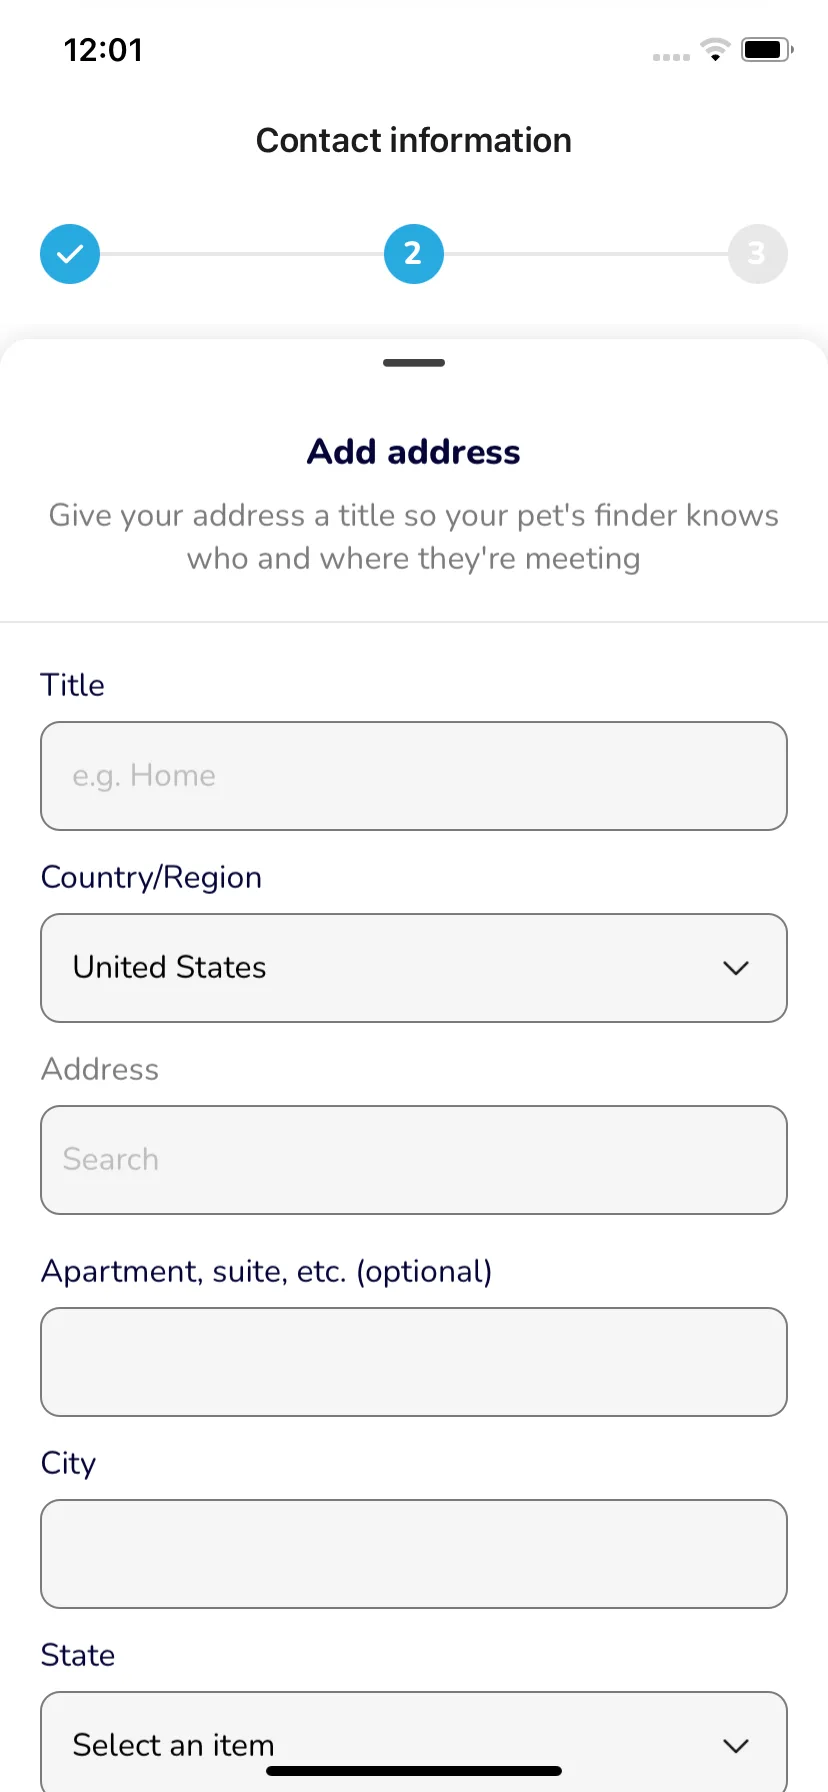The height and width of the screenshot is (1792, 828).
Task: Tap the Add address heading
Action: tap(414, 452)
